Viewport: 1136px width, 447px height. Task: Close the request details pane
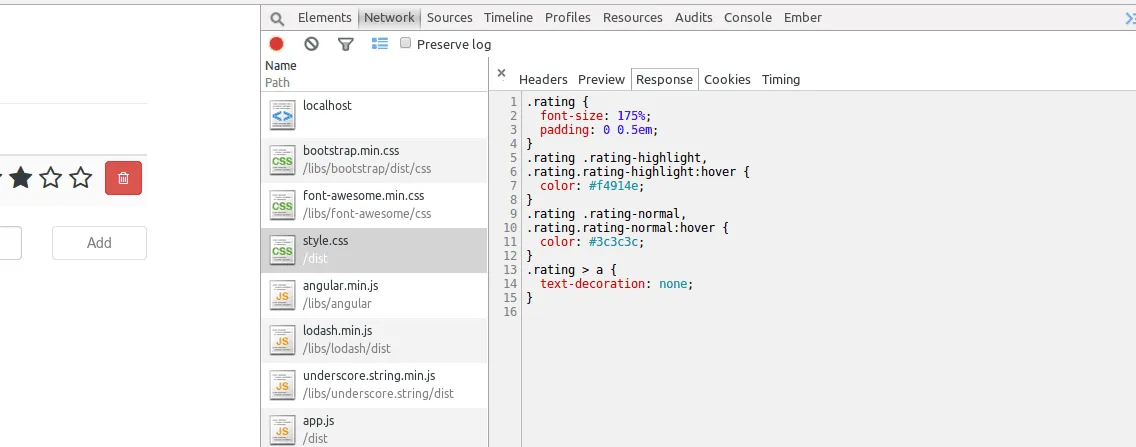501,73
